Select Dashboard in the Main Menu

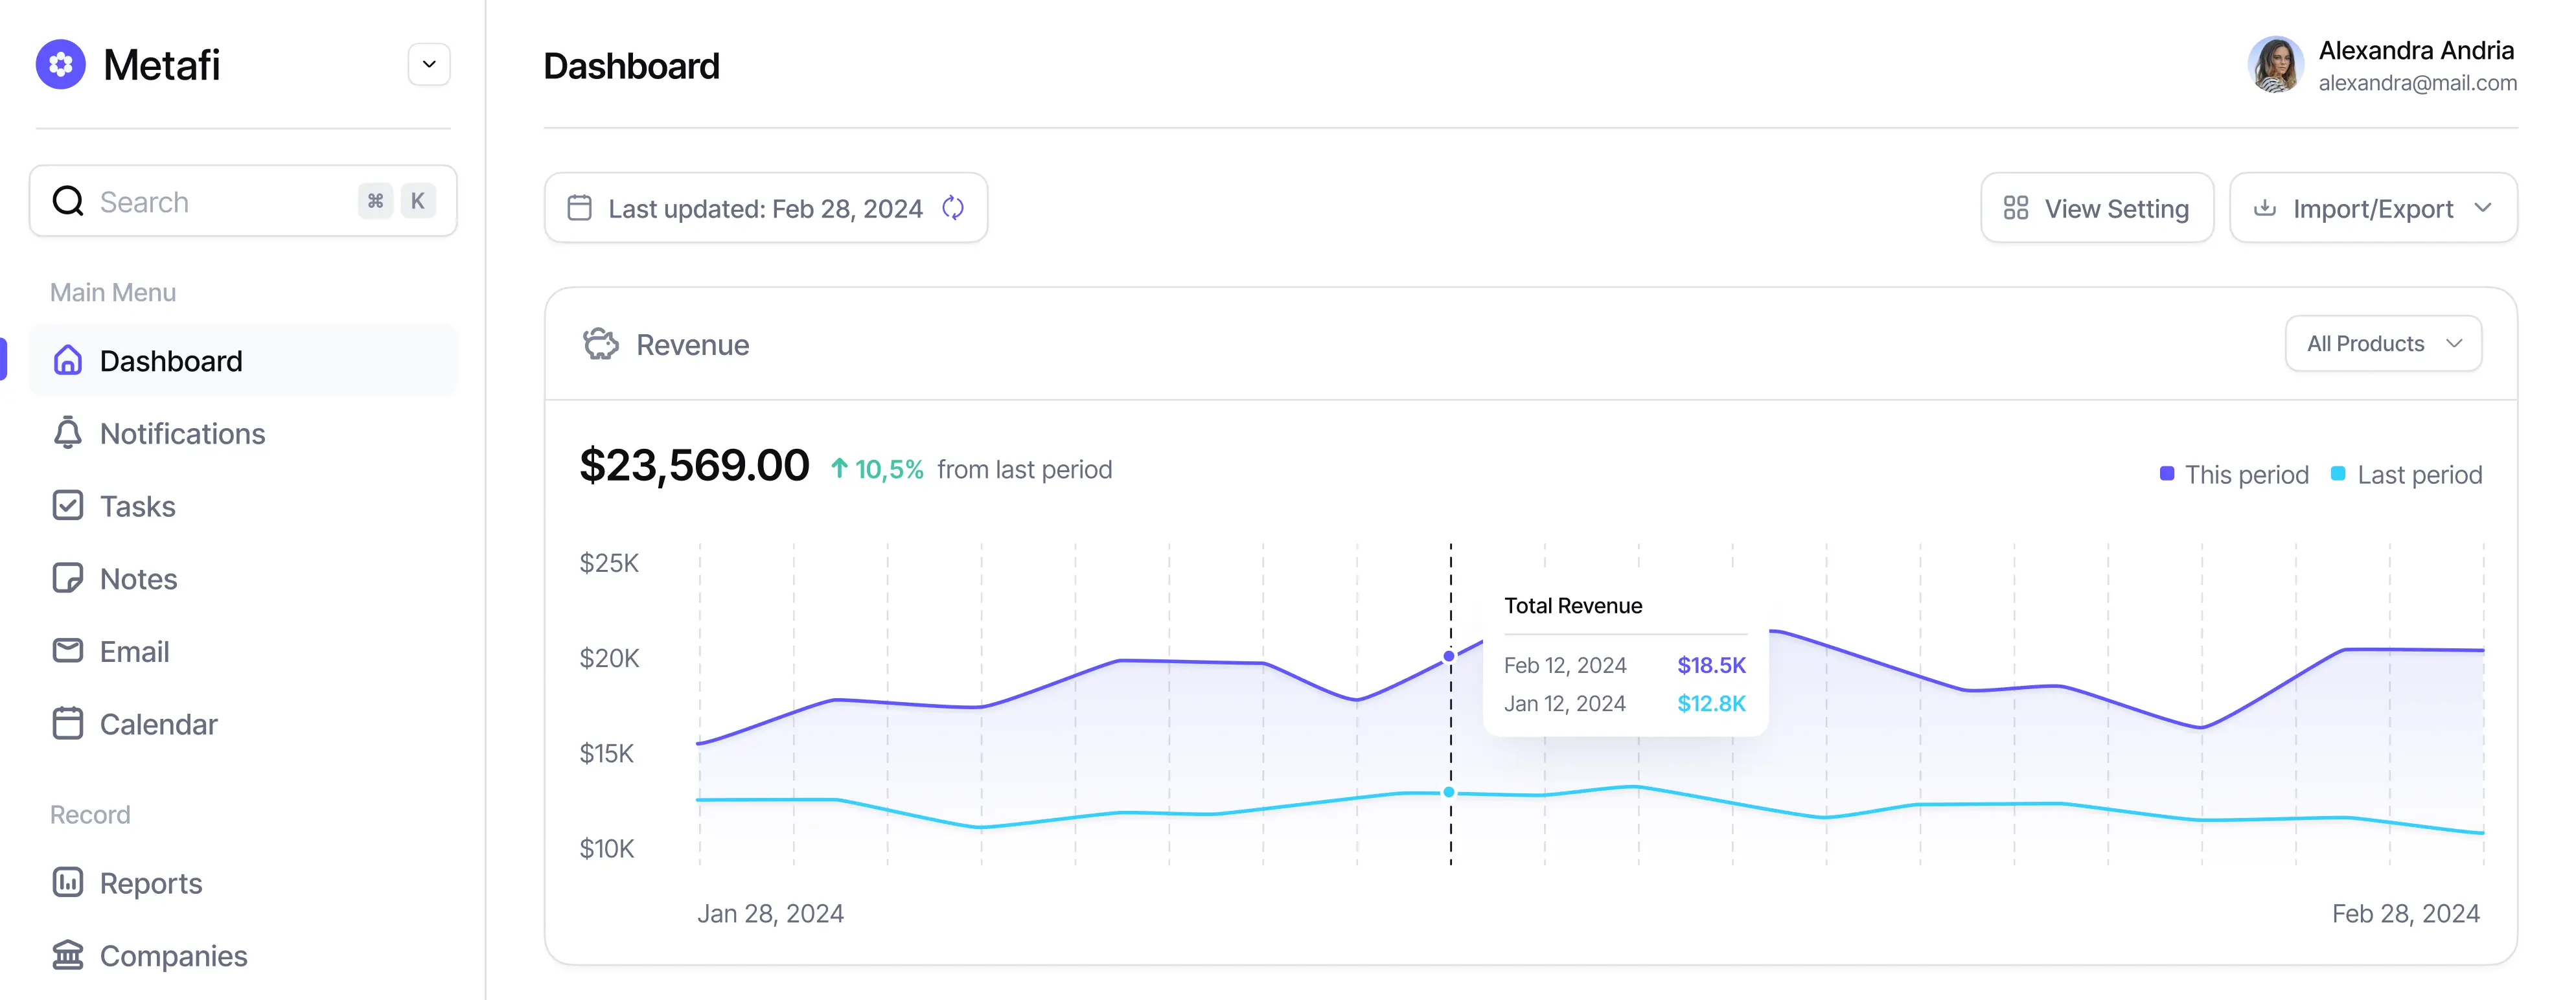coord(171,360)
